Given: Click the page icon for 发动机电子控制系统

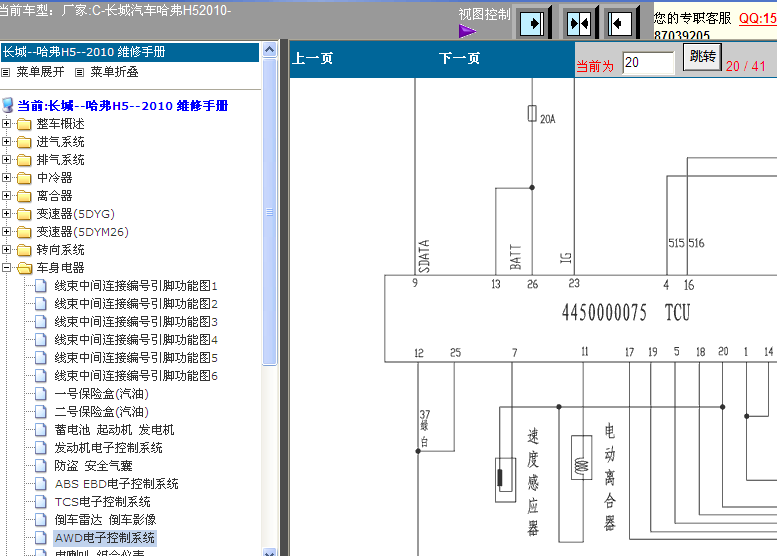Looking at the screenshot, I should [x=41, y=448].
